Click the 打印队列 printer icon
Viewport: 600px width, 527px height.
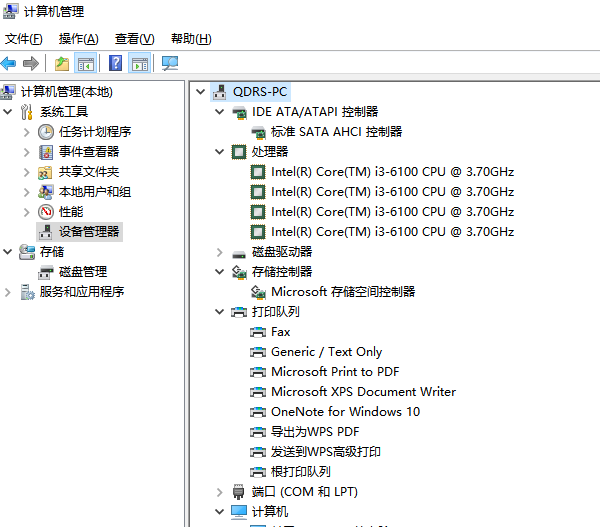[239, 312]
